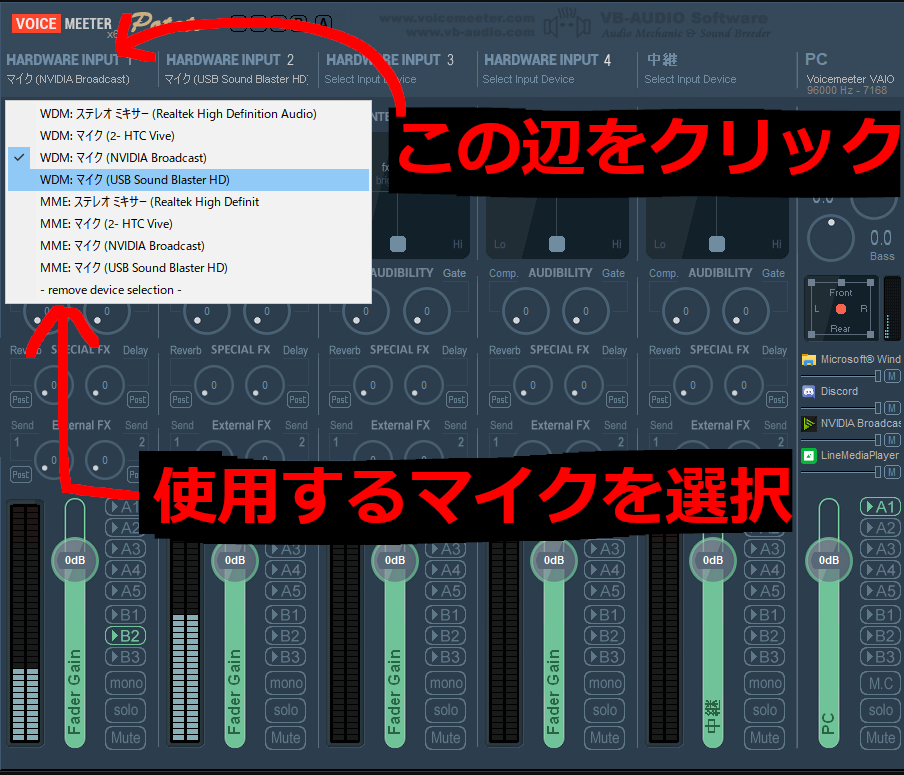Mute the Microsoft Windows app with its M button
904x775 pixels.
(892, 376)
